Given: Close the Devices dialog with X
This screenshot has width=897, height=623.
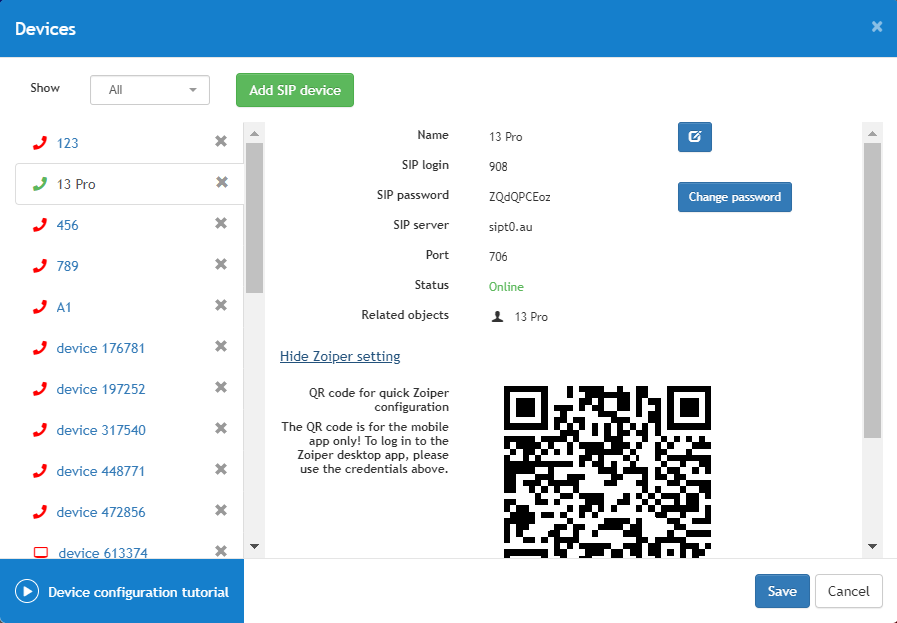Looking at the screenshot, I should pyautogui.click(x=877, y=26).
